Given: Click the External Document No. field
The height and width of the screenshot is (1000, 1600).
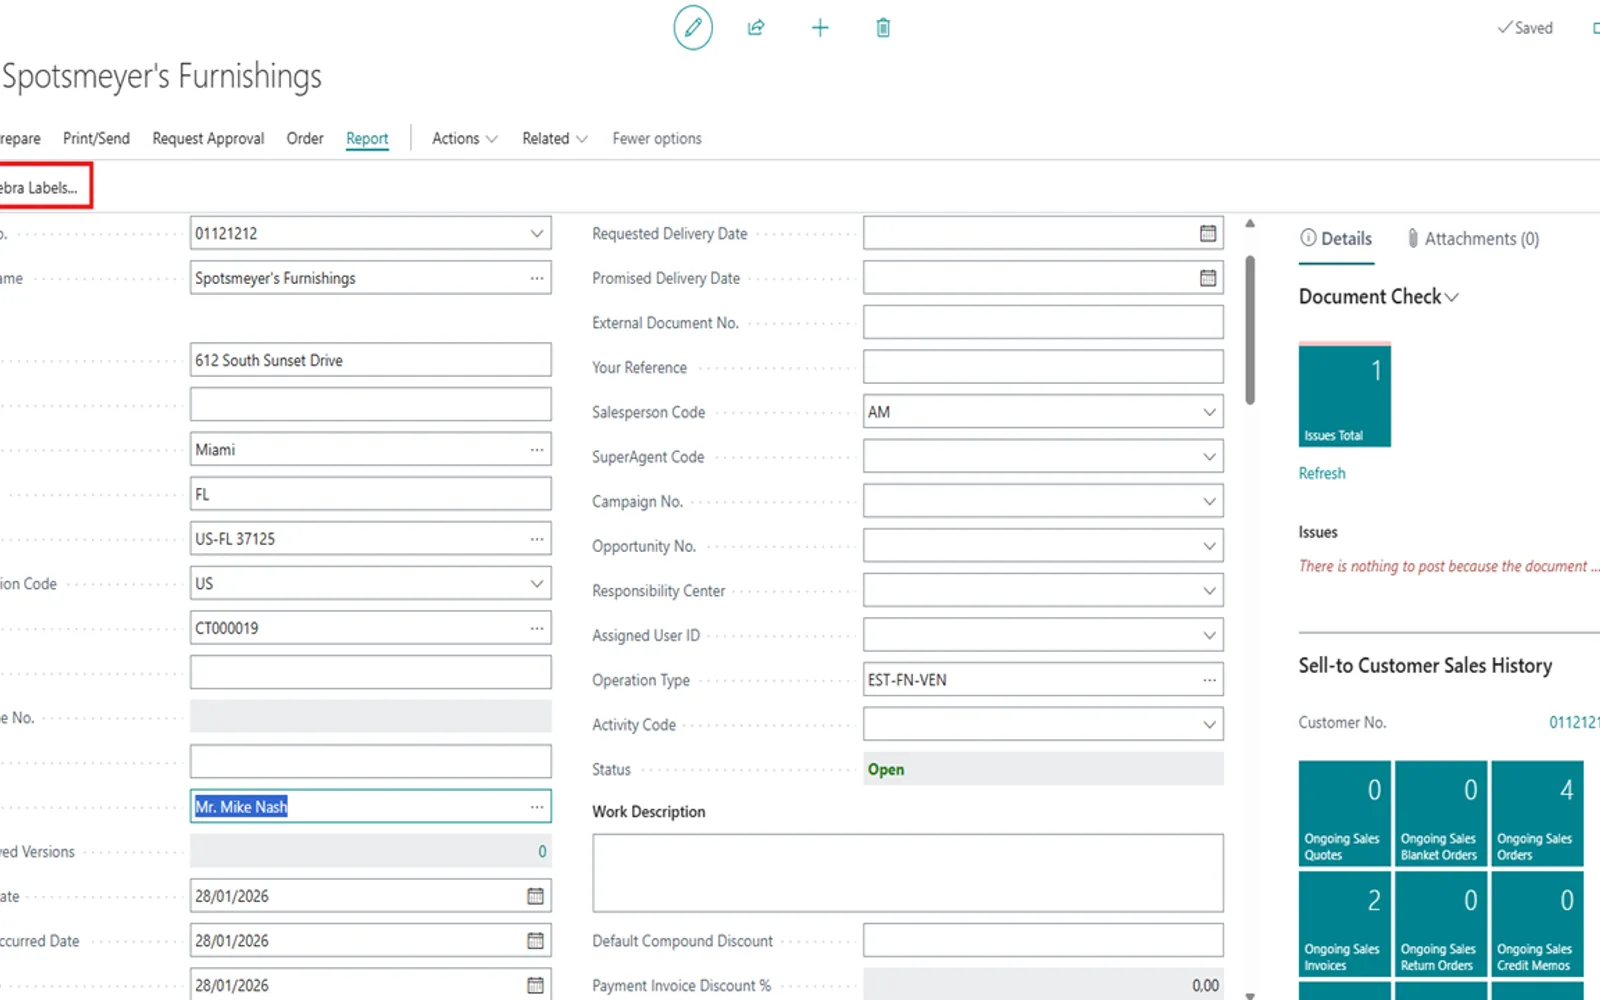Looking at the screenshot, I should [1043, 322].
